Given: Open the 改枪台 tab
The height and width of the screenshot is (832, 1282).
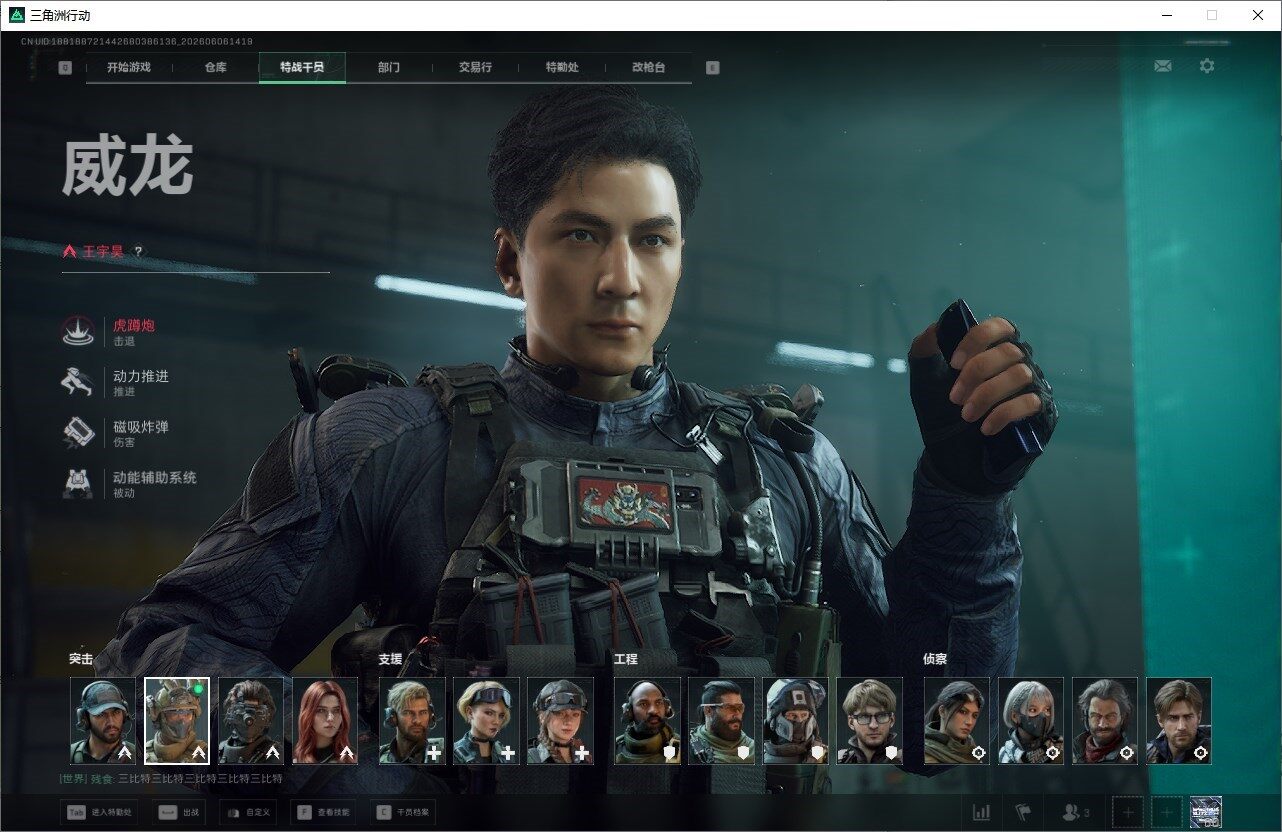Looking at the screenshot, I should [648, 68].
